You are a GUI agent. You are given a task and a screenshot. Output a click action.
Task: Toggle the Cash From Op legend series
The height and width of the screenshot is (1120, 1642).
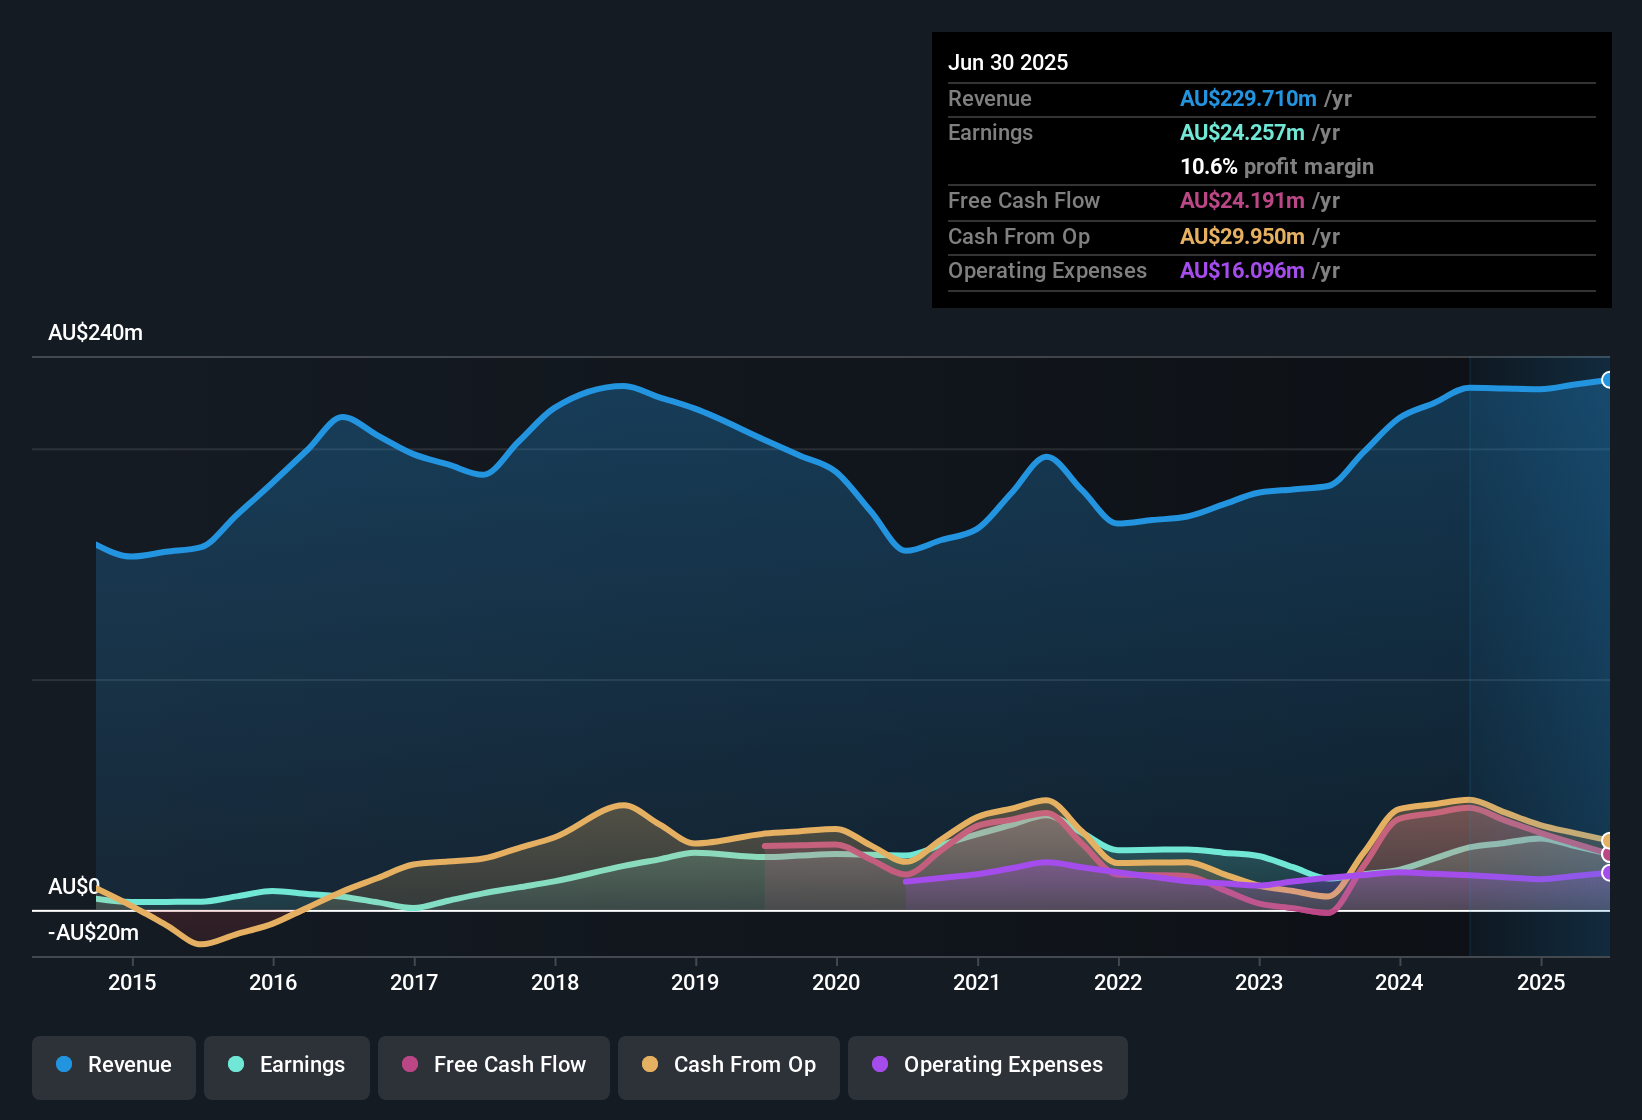click(729, 1065)
